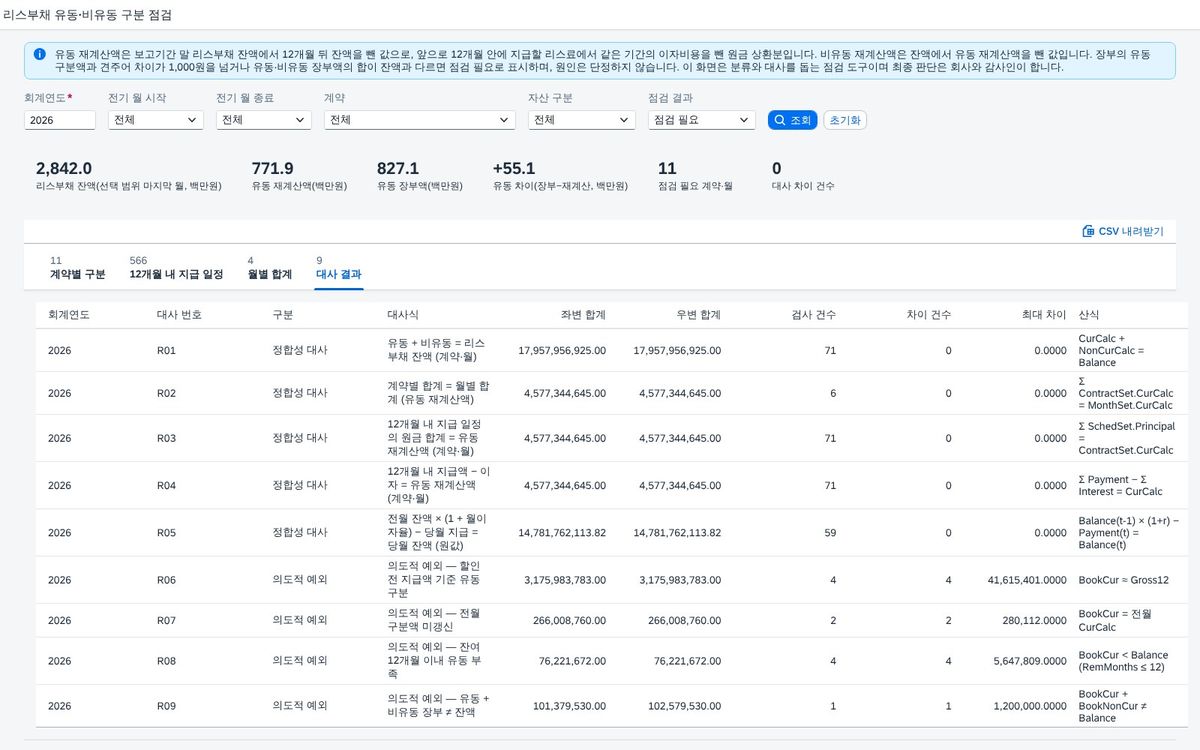Switch to the 12개월 내 지급 일정 tab
The image size is (1200, 750).
[176, 268]
